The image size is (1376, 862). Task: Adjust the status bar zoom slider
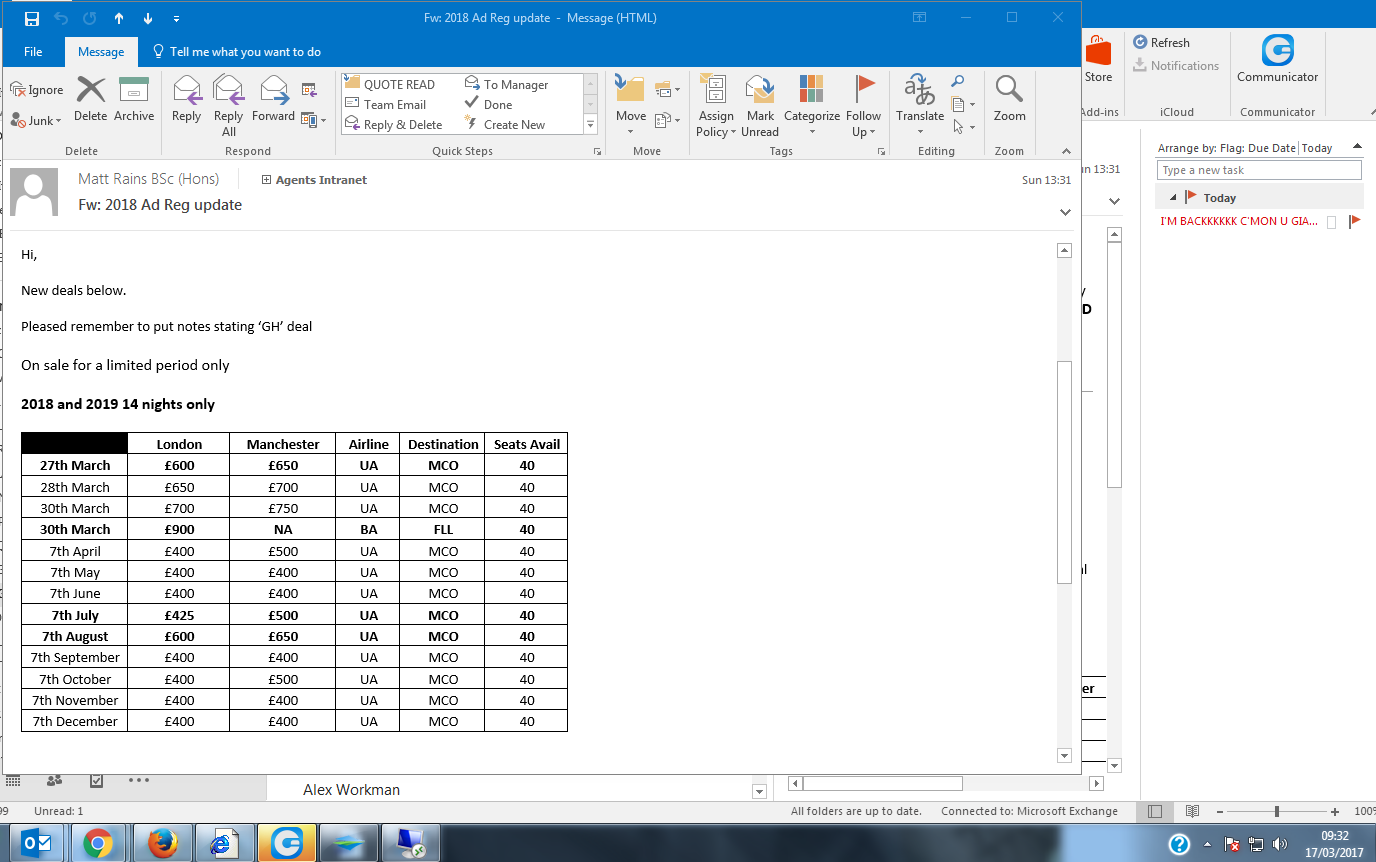[x=1277, y=811]
